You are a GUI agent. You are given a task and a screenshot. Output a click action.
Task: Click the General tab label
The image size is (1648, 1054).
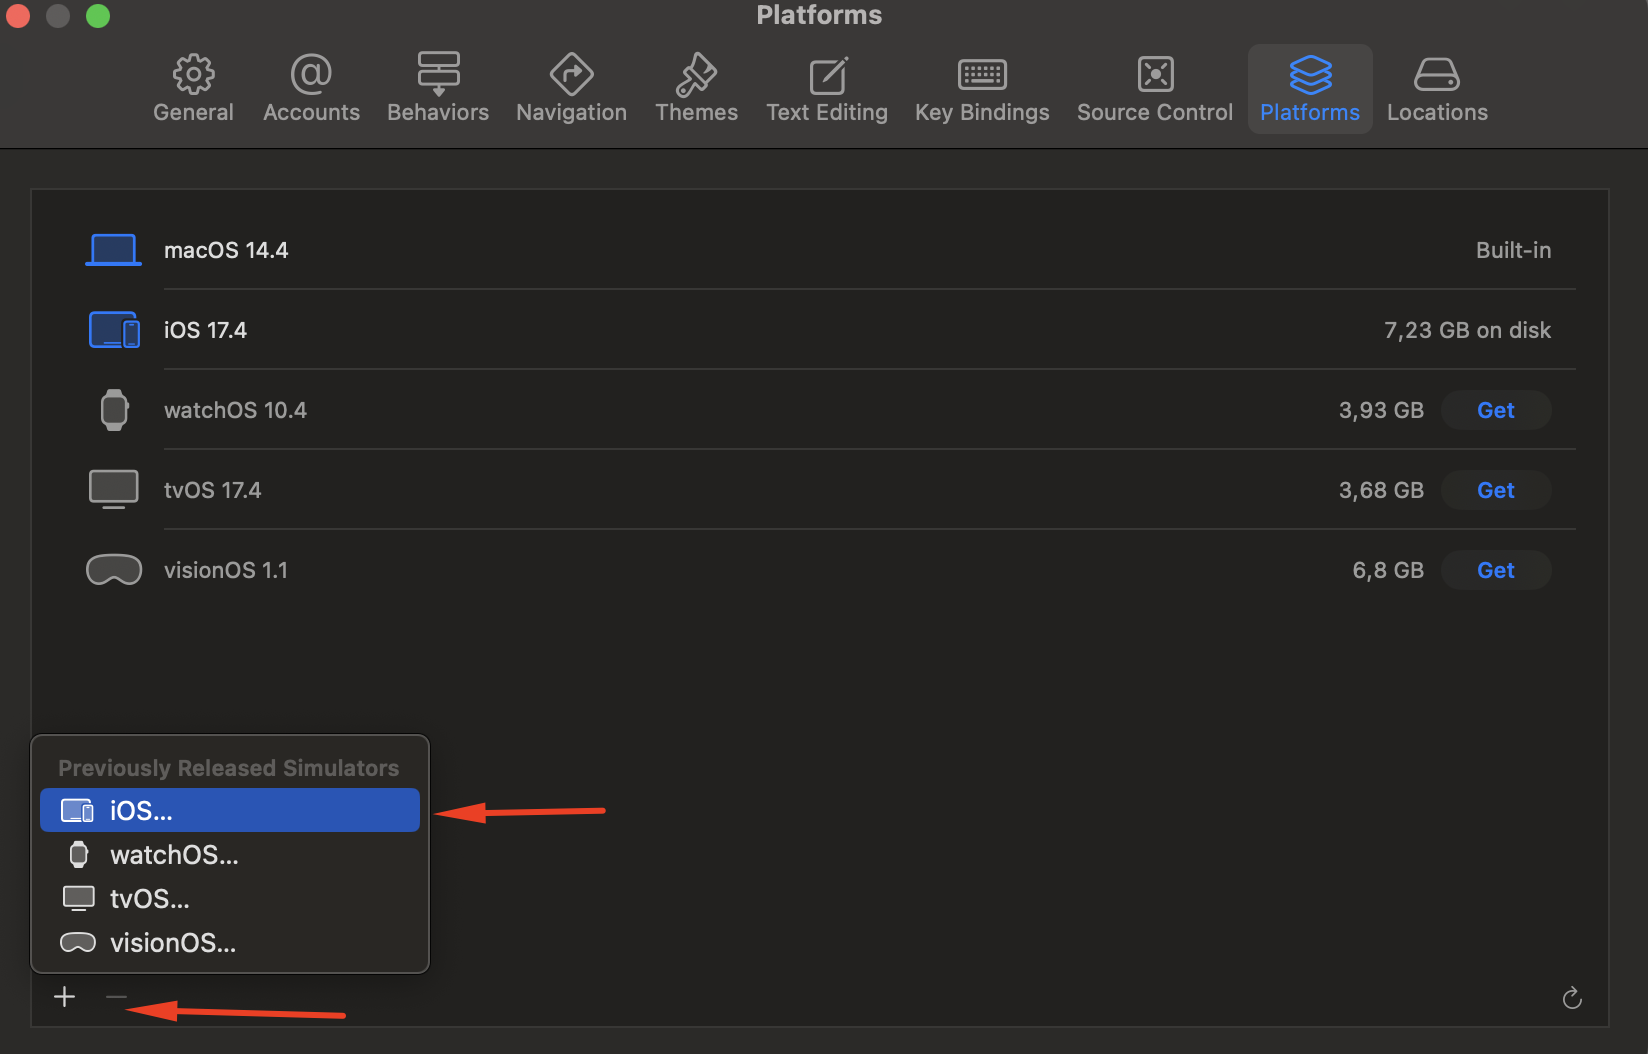193,112
